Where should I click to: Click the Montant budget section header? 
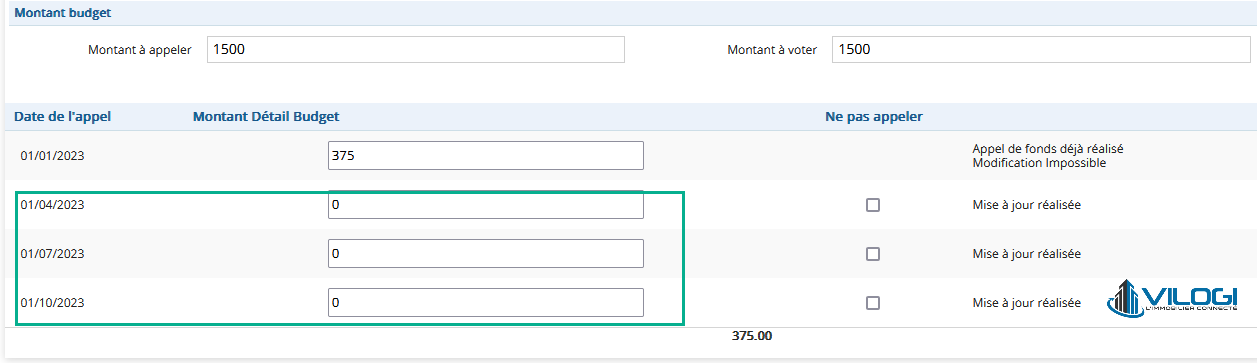pyautogui.click(x=62, y=13)
